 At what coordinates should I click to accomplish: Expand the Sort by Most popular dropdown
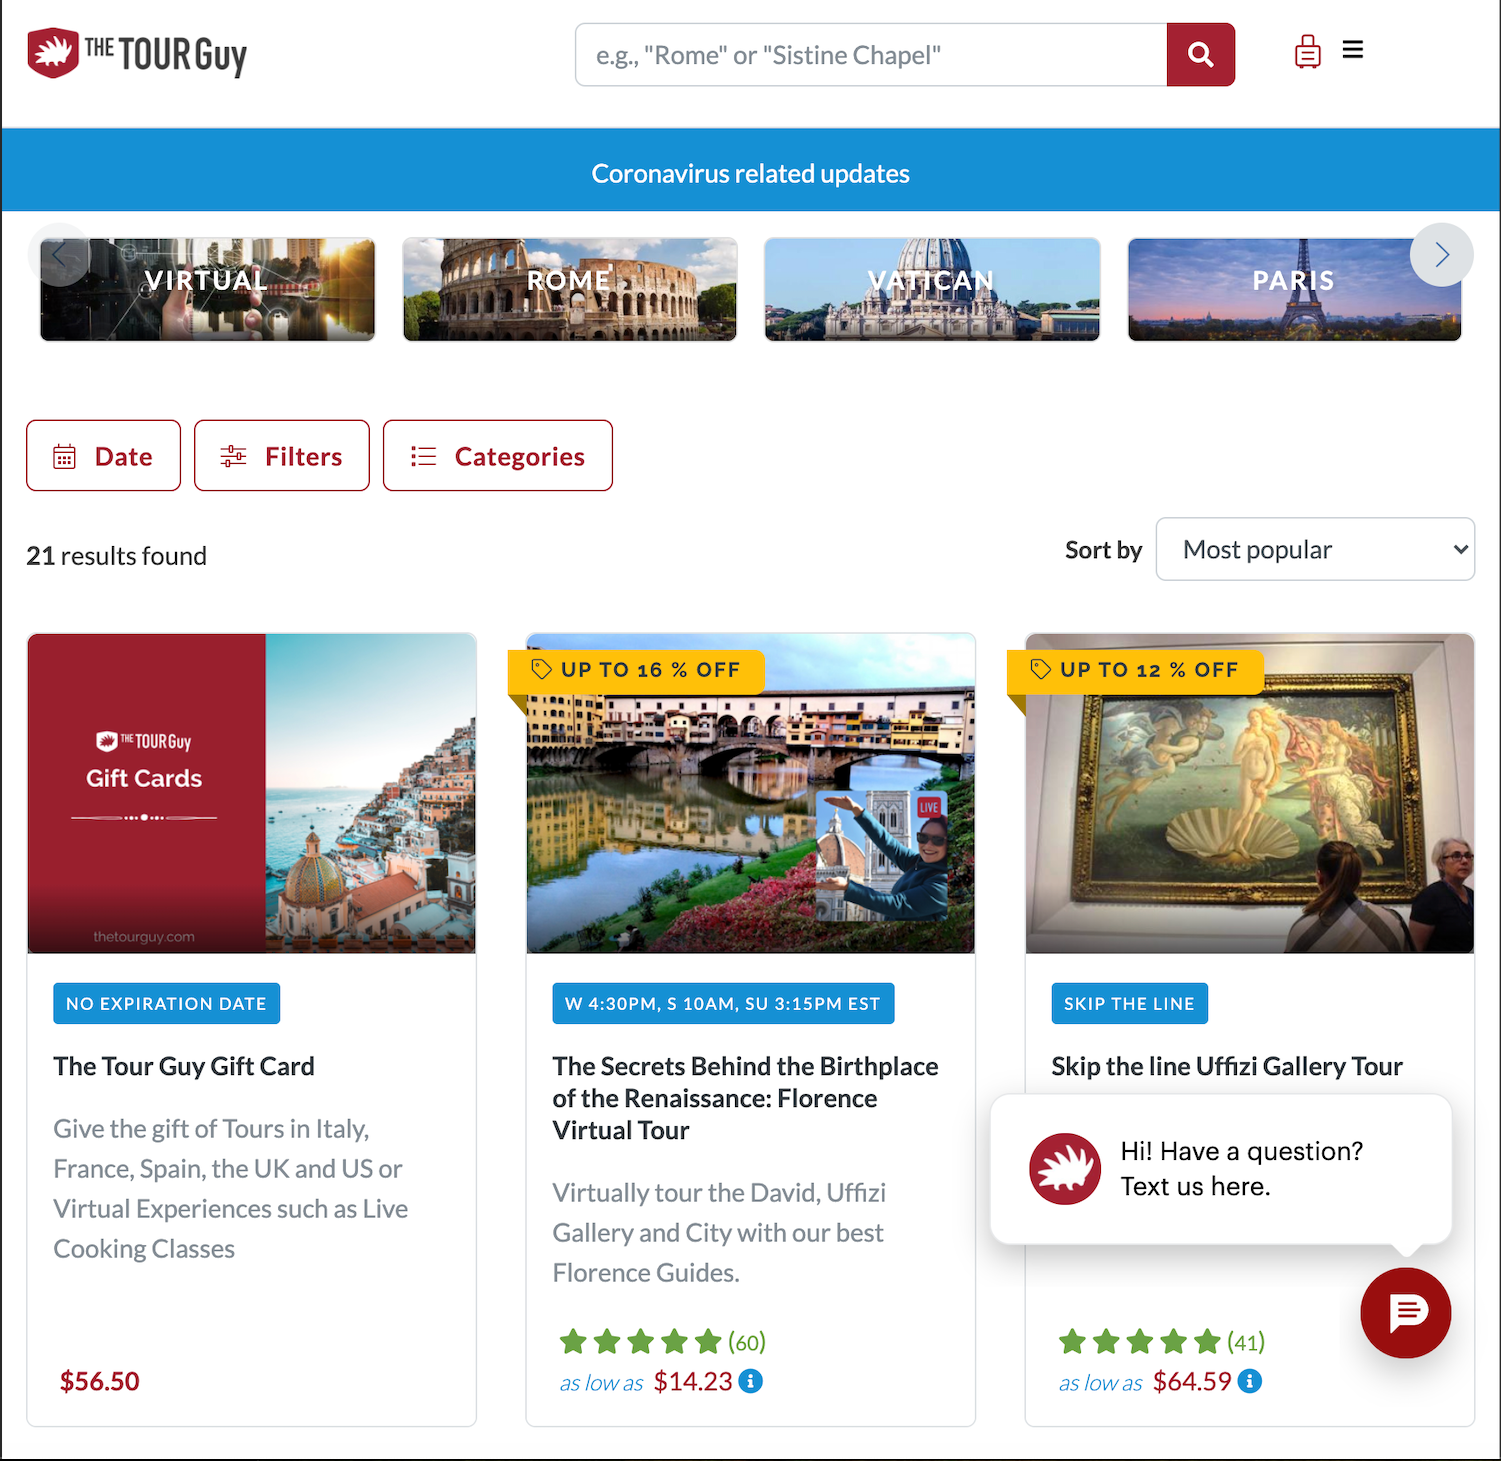[1315, 549]
